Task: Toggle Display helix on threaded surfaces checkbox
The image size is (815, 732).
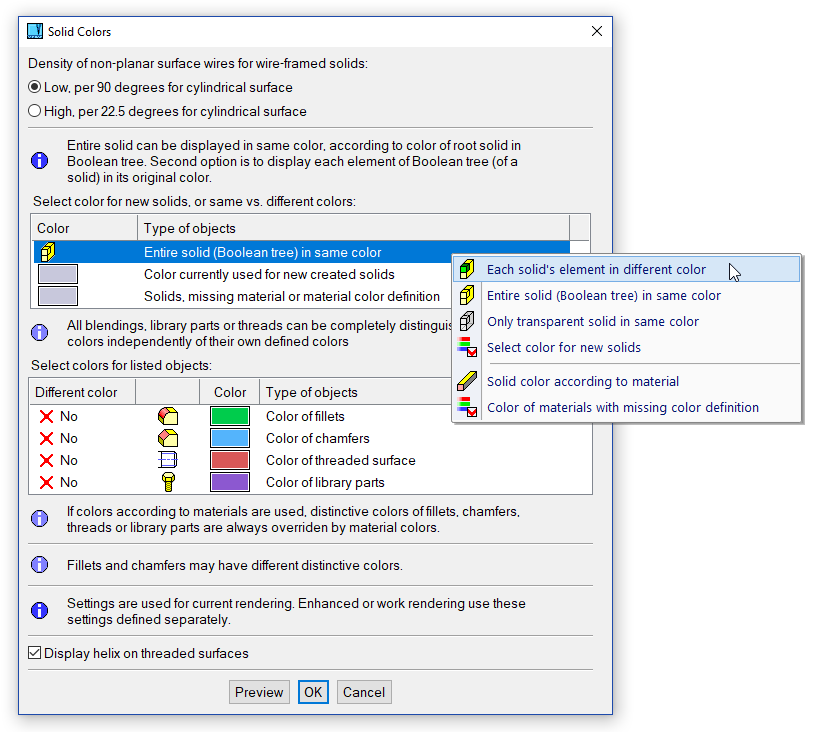Action: (35, 654)
